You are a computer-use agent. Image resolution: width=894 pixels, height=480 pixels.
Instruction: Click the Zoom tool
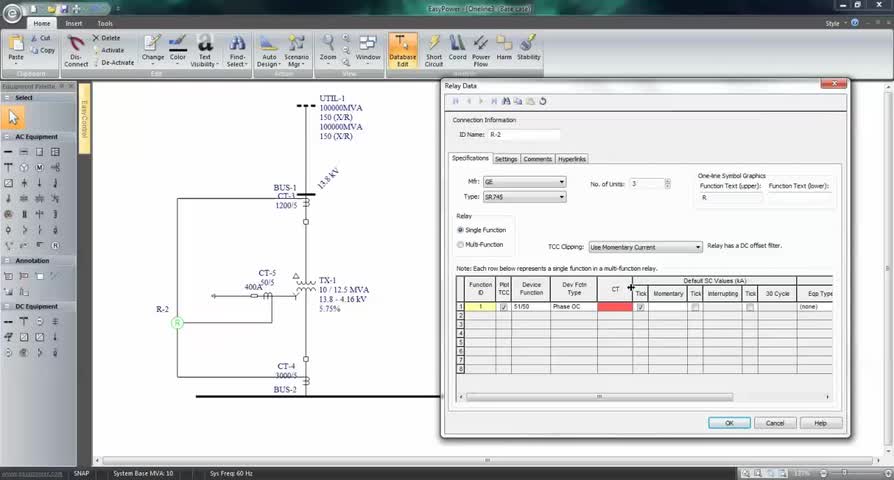[328, 48]
